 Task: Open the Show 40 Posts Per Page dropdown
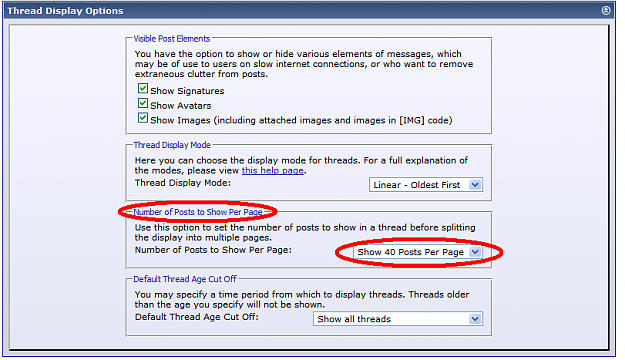(418, 252)
